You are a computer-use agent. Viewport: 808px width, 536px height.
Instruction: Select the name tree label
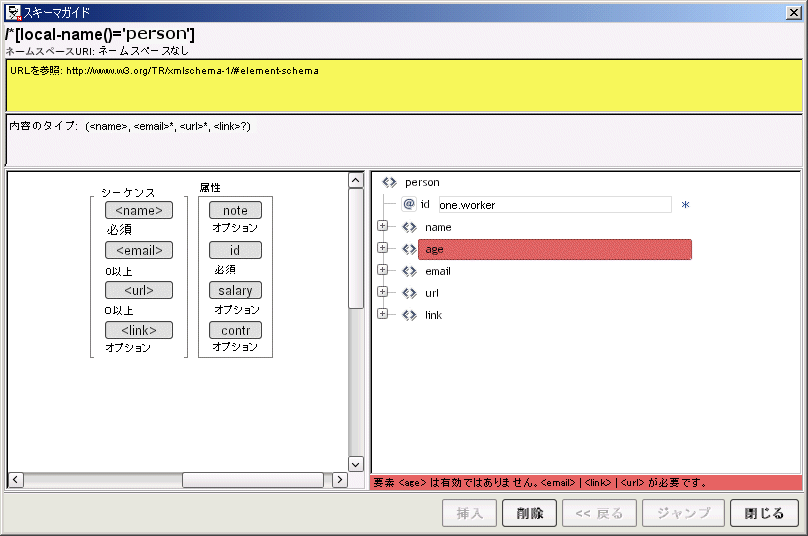[438, 227]
